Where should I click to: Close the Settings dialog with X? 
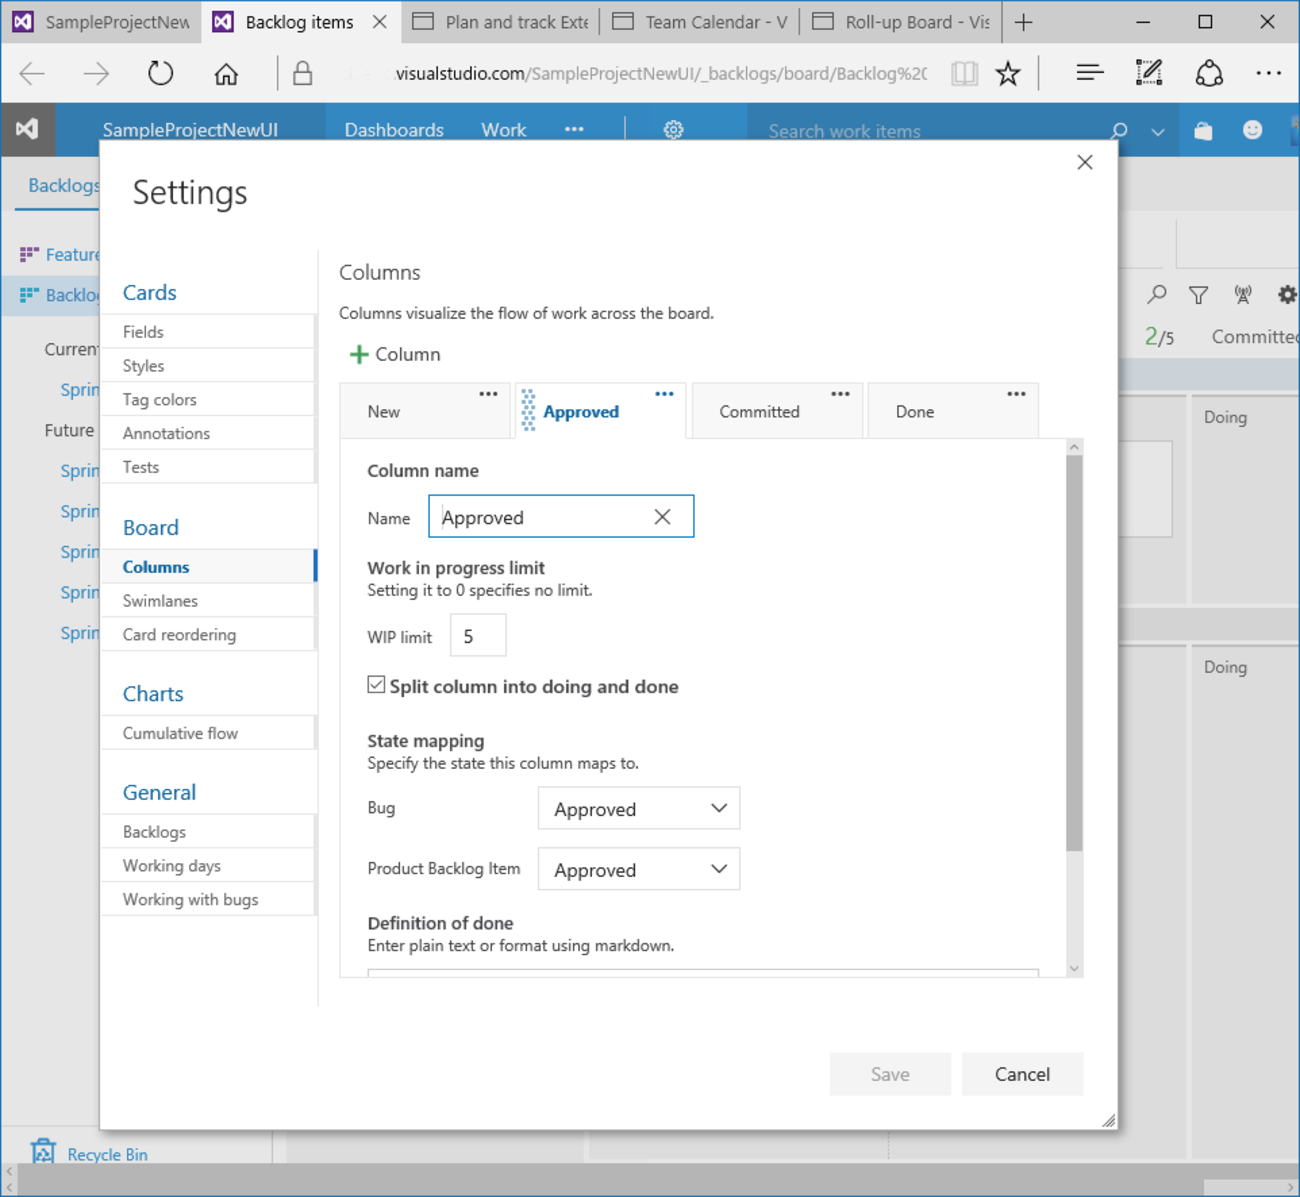[x=1085, y=162]
